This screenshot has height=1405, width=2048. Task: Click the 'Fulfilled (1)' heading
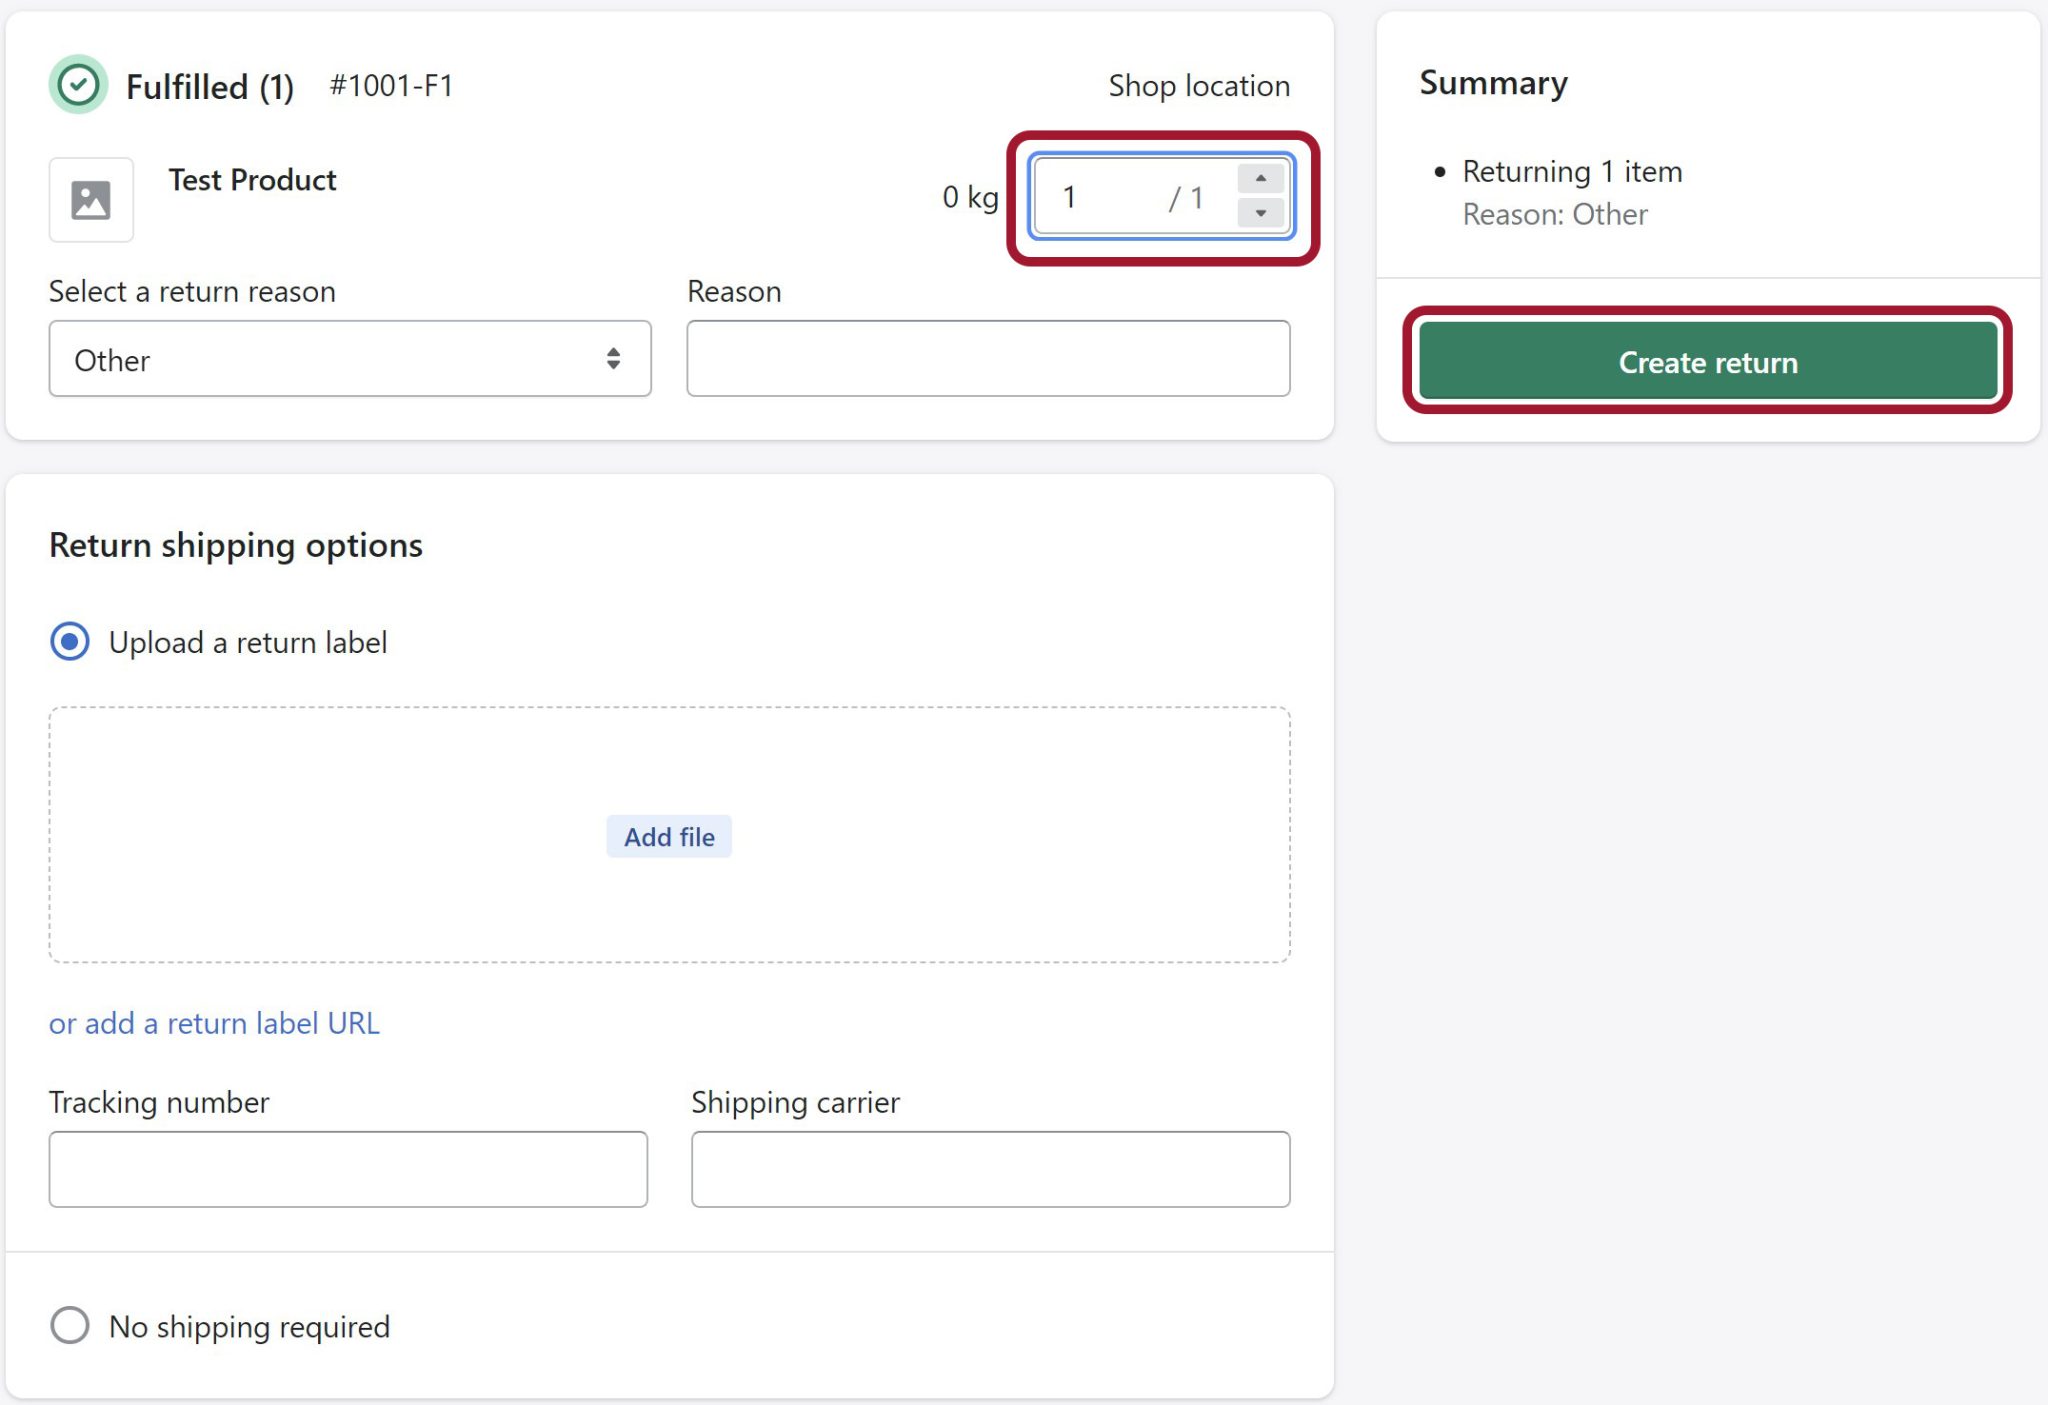(210, 87)
